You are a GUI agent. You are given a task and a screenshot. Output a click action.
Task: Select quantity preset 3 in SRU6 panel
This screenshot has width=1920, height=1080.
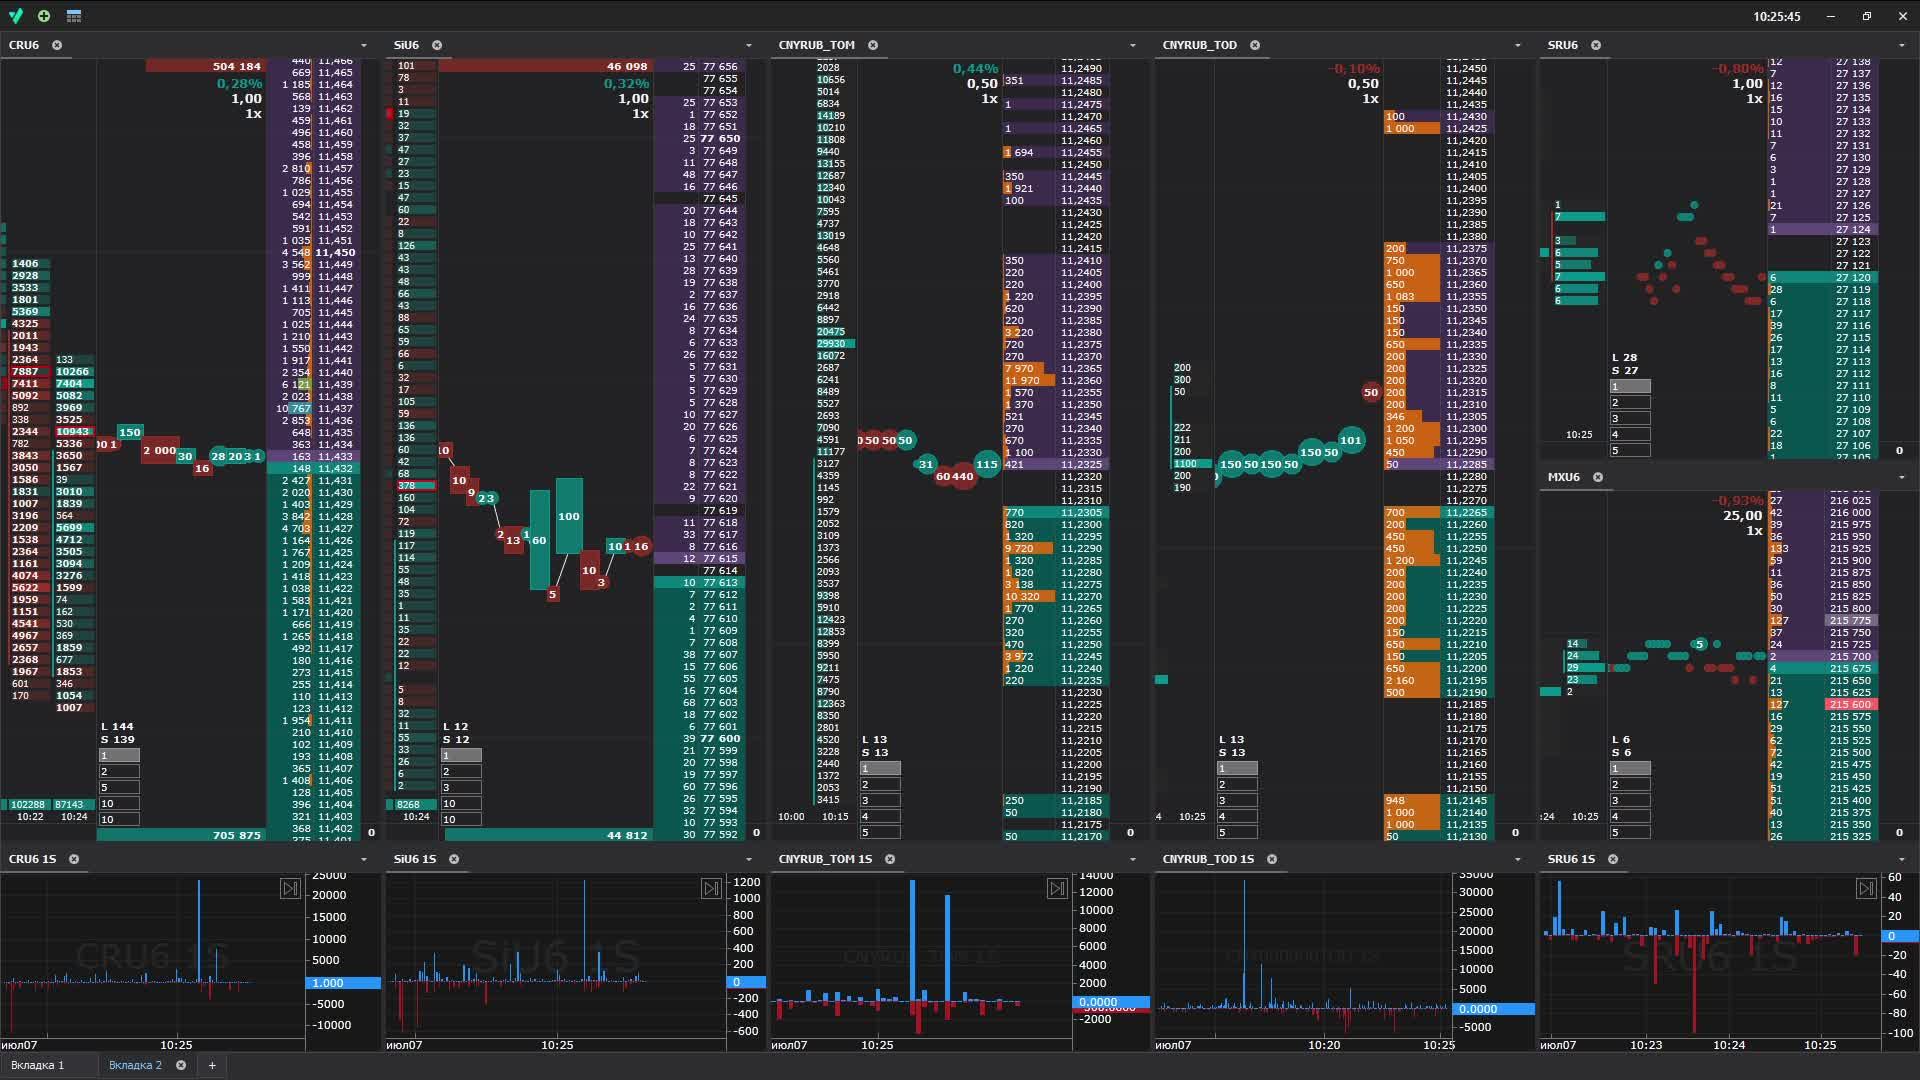(1630, 418)
